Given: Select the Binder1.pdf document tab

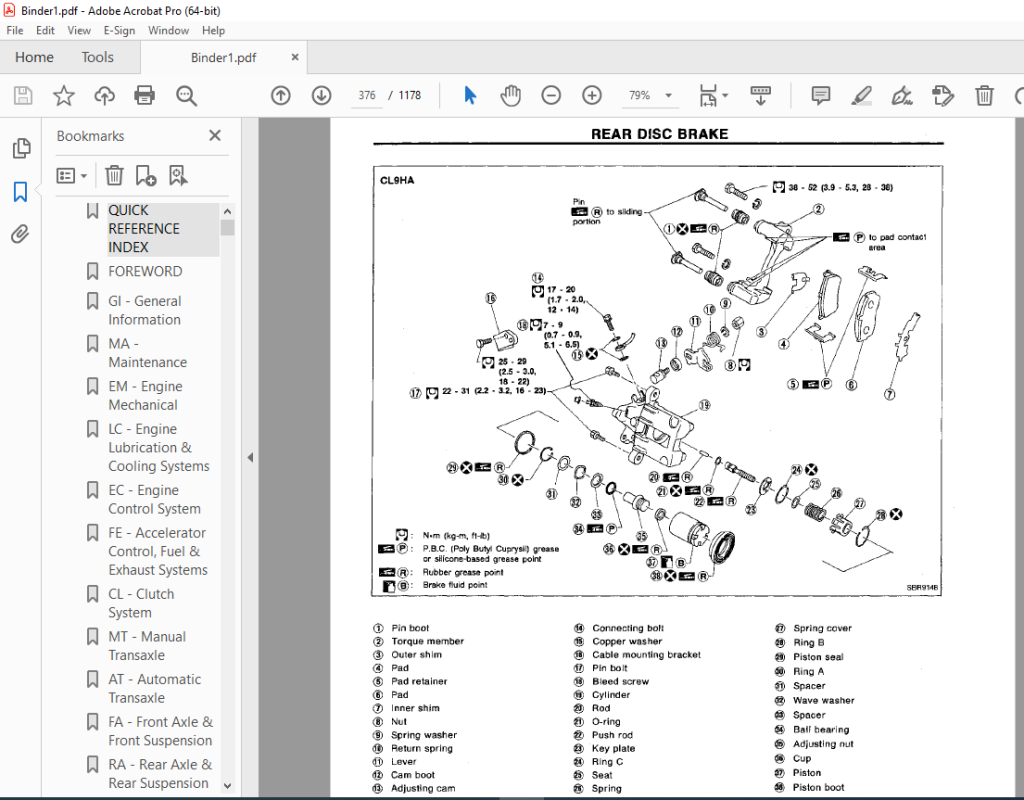Looking at the screenshot, I should (x=223, y=57).
